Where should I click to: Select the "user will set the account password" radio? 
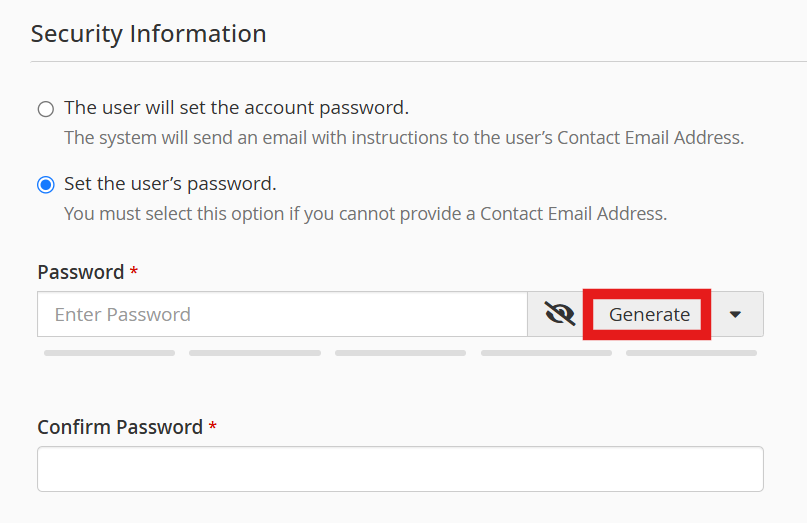pos(45,108)
